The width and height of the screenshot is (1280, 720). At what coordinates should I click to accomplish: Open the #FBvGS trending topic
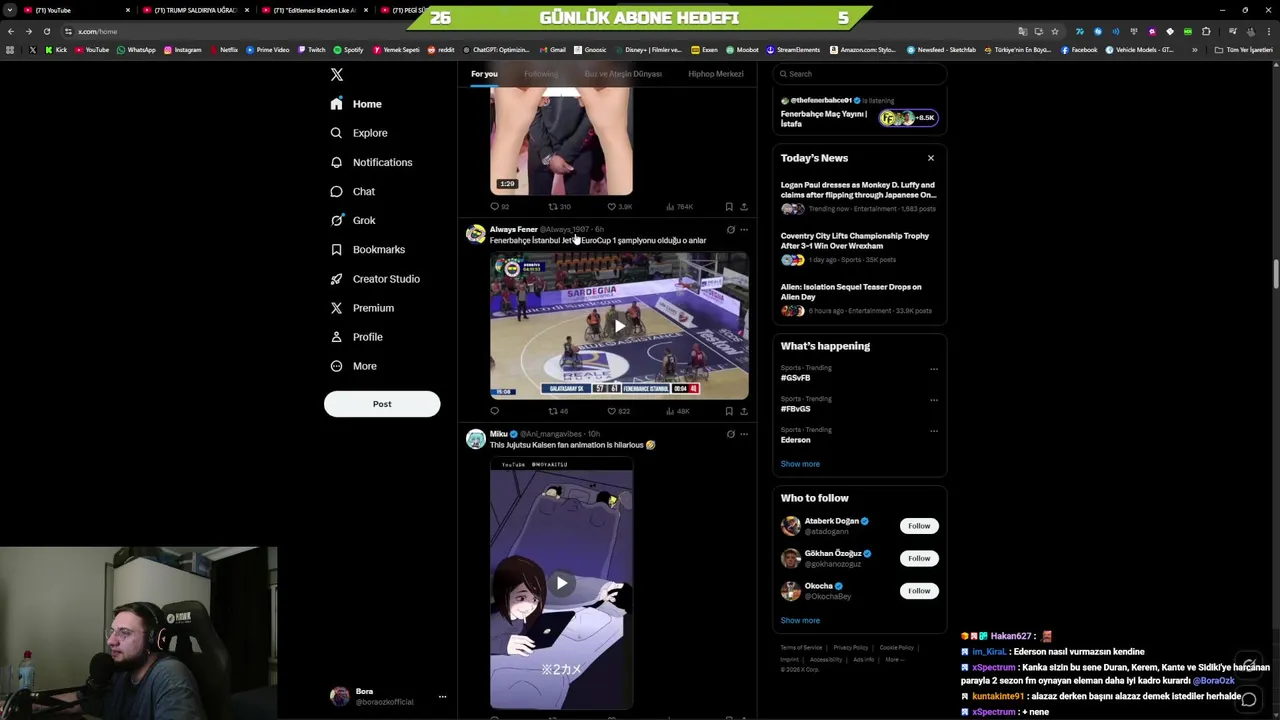click(x=796, y=409)
